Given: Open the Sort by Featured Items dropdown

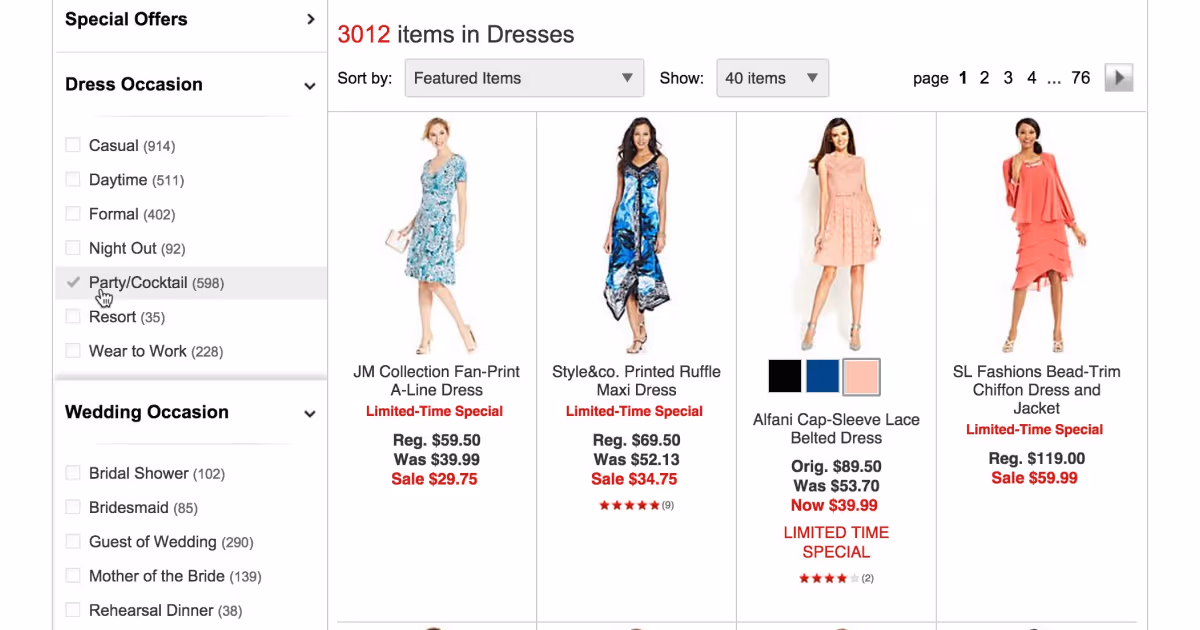Looking at the screenshot, I should 524,78.
